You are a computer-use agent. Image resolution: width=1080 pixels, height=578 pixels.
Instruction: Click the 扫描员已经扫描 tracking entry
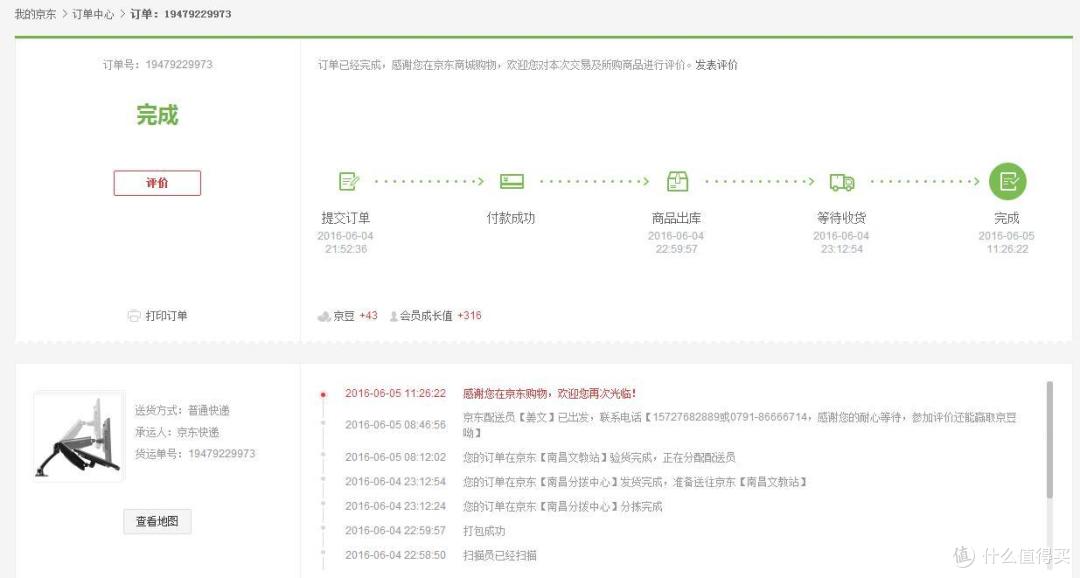500,555
